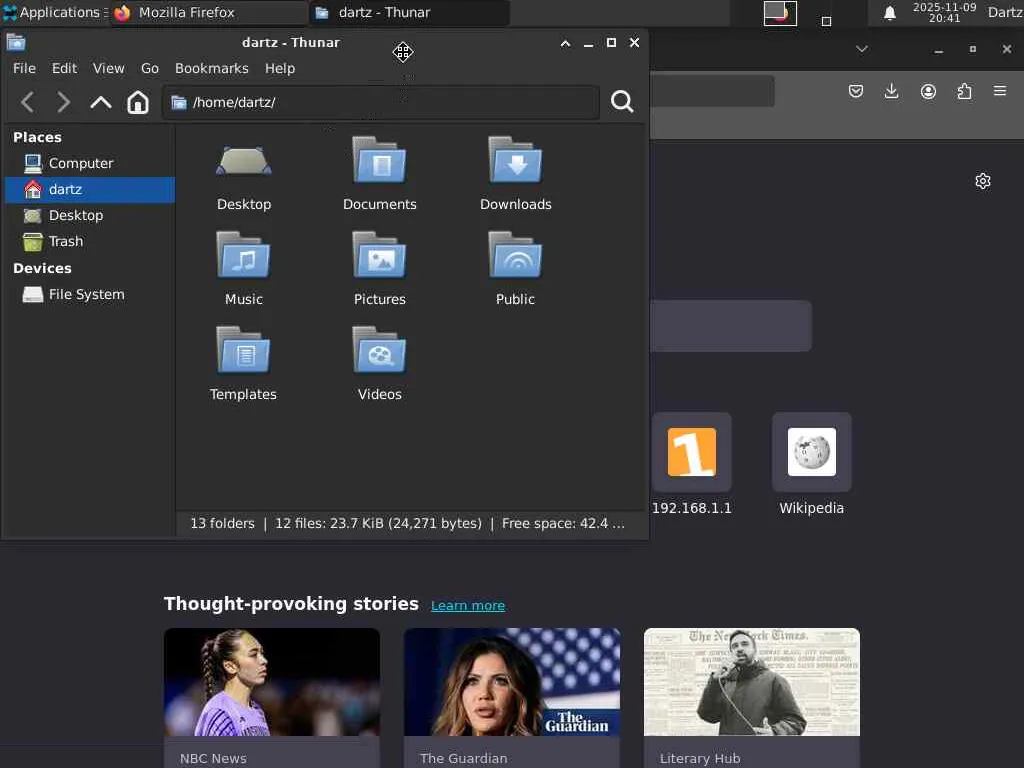Open the Thunar search icon
Viewport: 1024px width, 768px height.
[622, 102]
